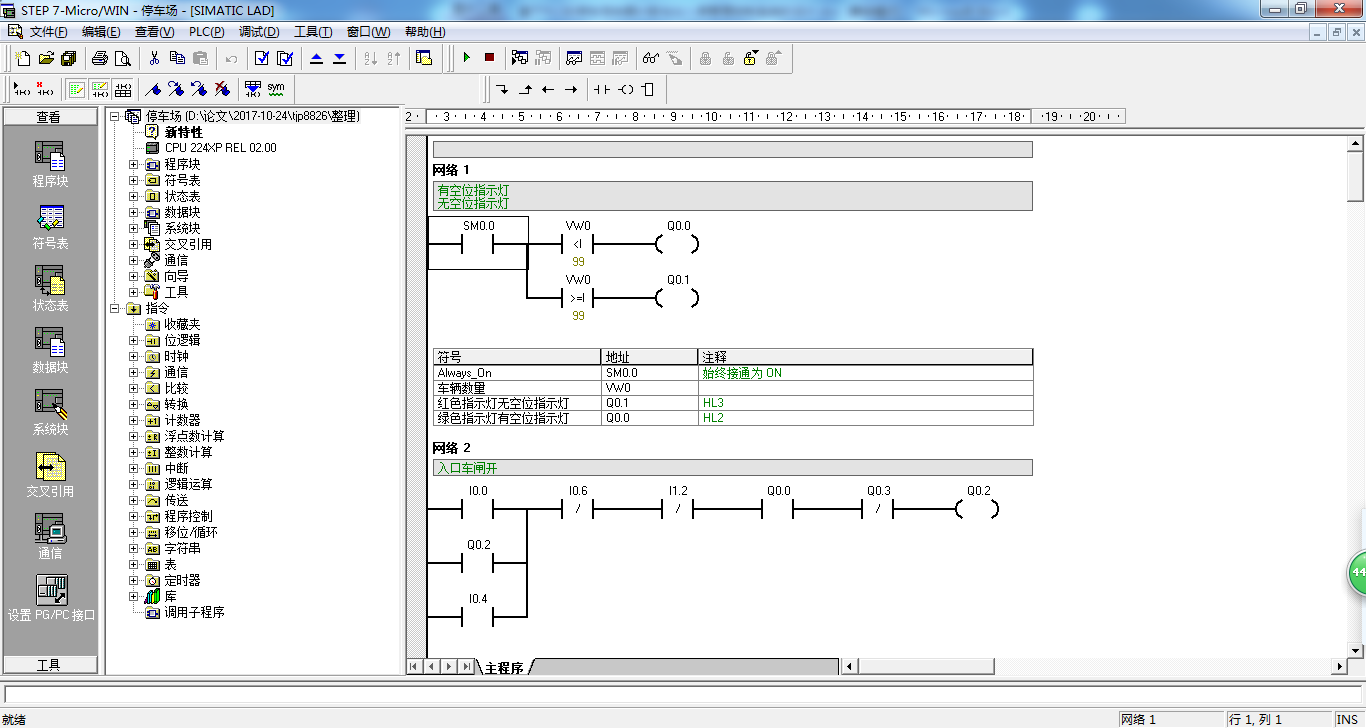Expand the 库 tree node

pyautogui.click(x=134, y=596)
